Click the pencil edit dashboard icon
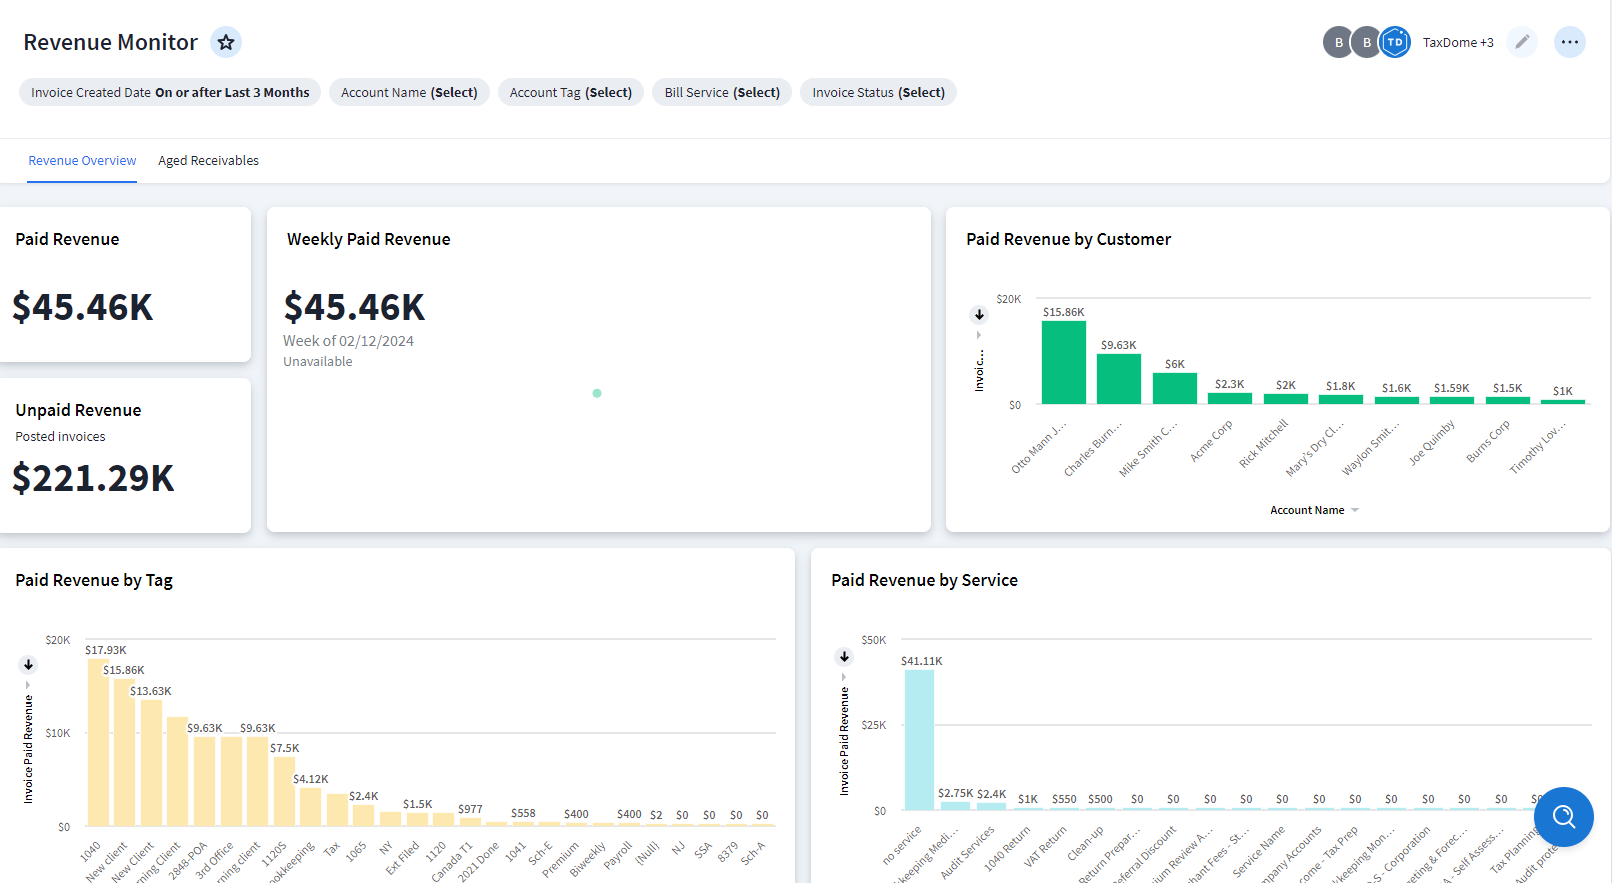 point(1522,42)
